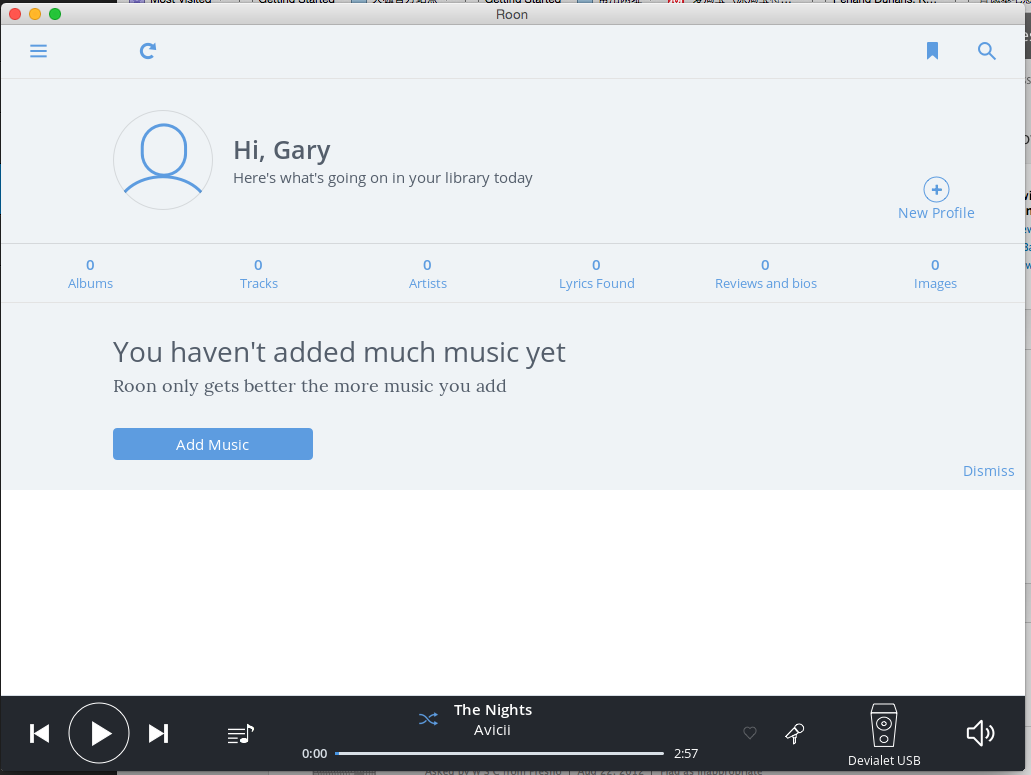Seek in the track progress bar
Screen dimensions: 1031x775
tap(499, 753)
